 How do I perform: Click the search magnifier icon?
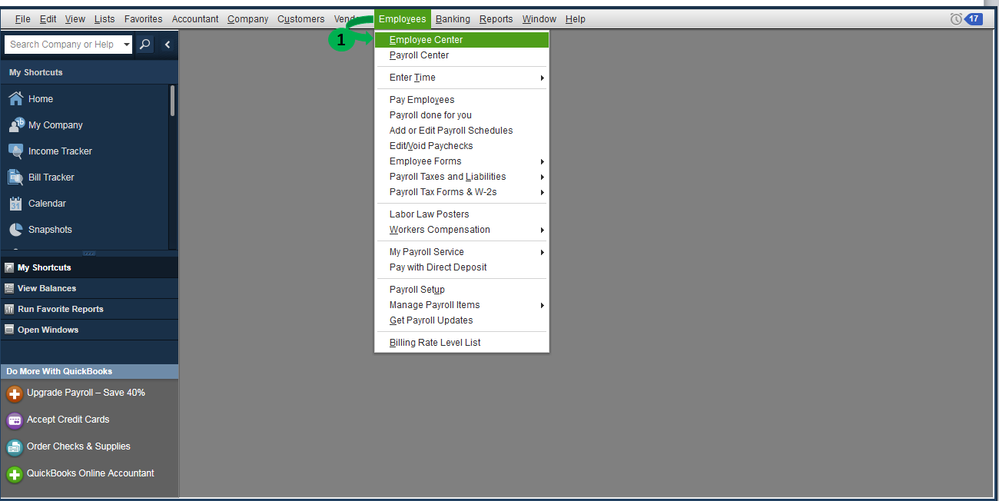(145, 44)
